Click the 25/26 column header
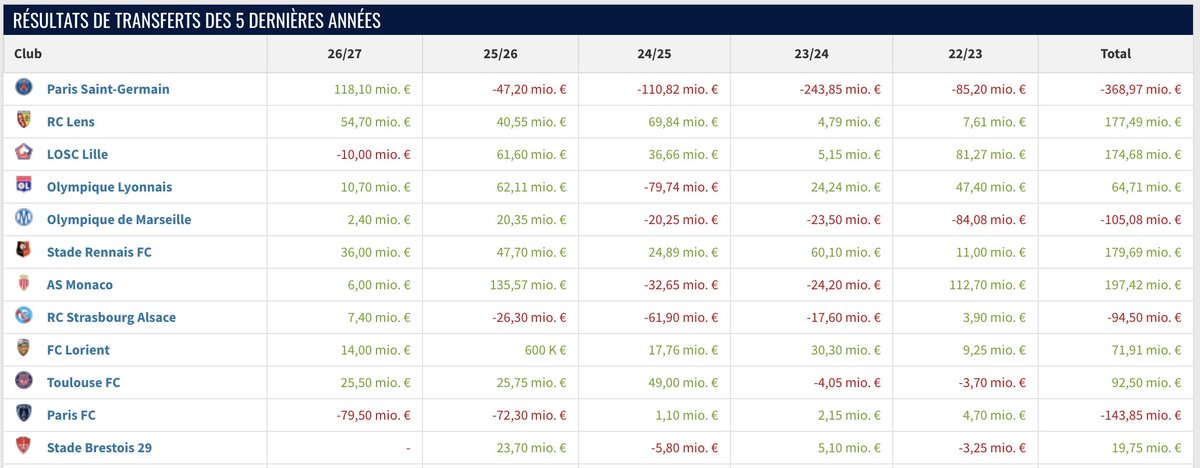1200x468 pixels. (500, 54)
